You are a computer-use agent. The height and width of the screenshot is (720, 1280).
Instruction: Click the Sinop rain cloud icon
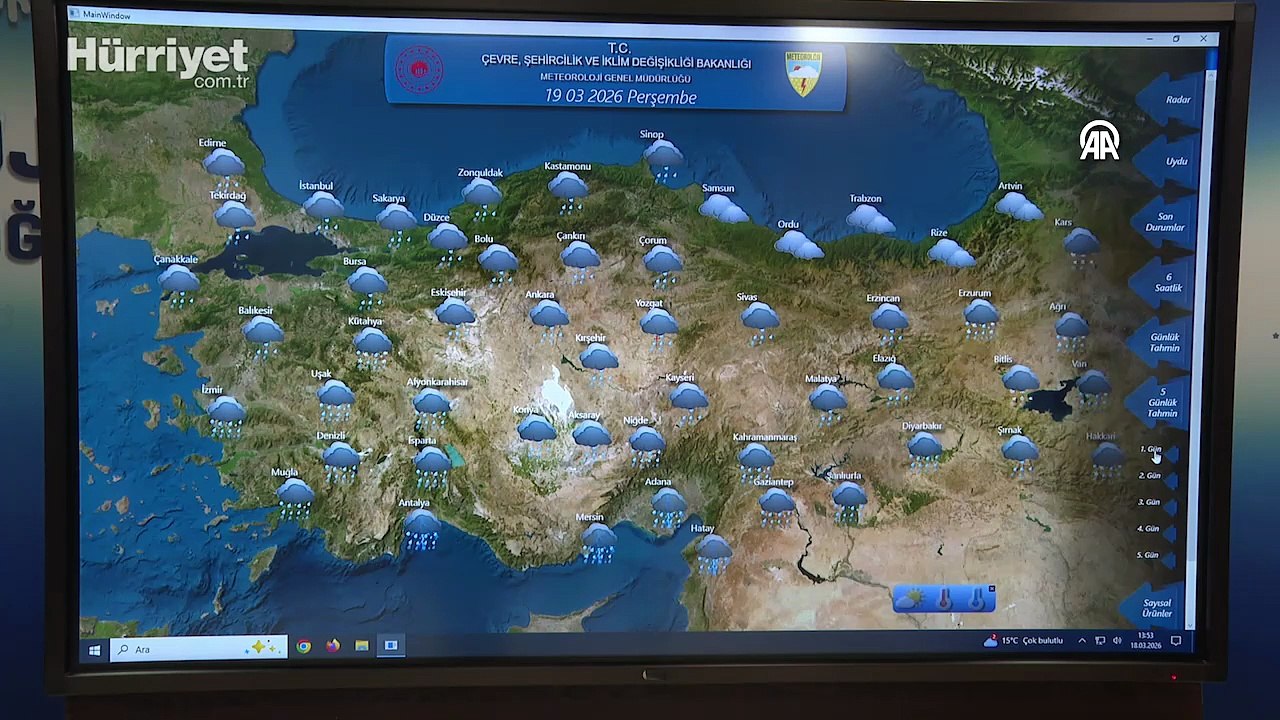[663, 160]
